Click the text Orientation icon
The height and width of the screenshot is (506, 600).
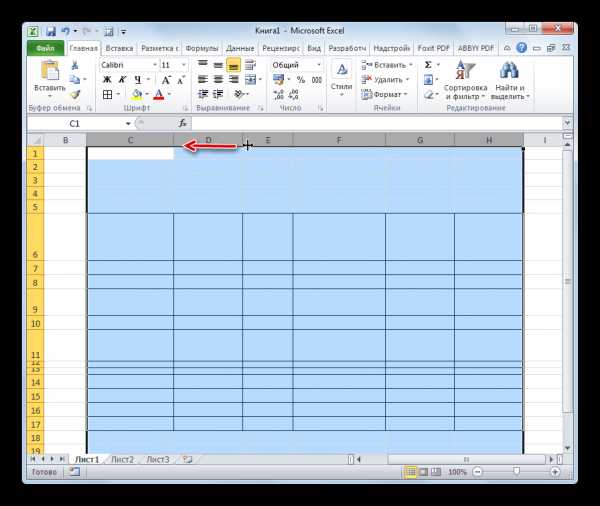[x=239, y=94]
